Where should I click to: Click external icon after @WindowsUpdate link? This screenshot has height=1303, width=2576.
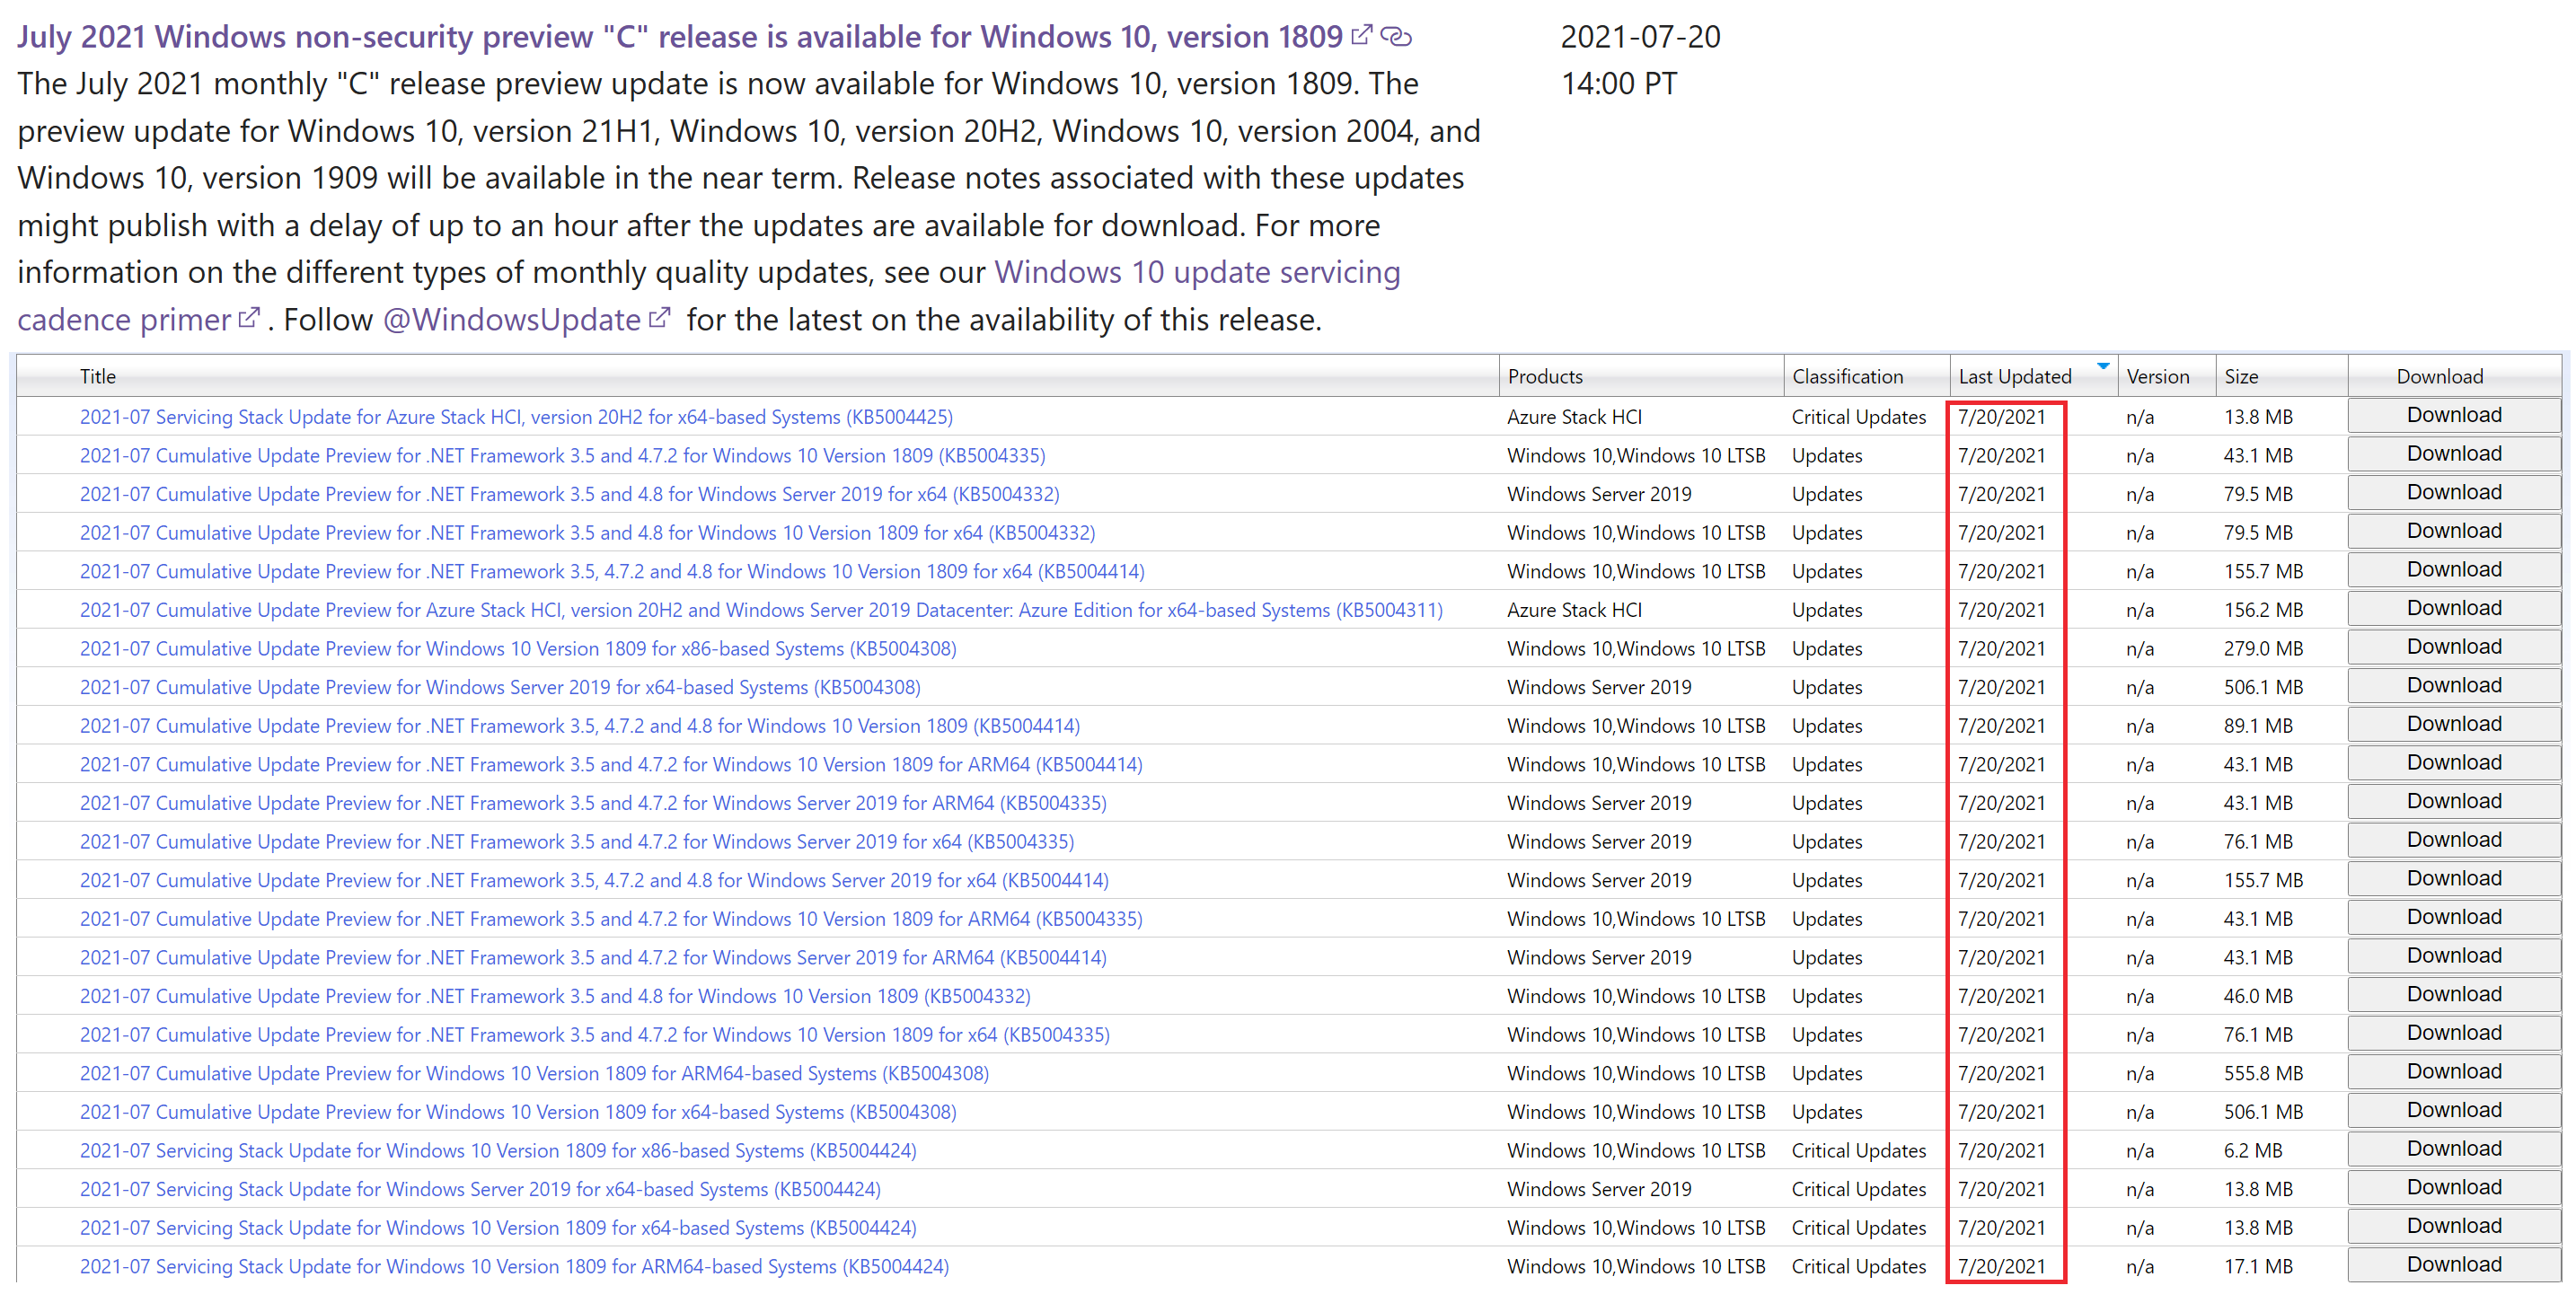click(x=659, y=319)
